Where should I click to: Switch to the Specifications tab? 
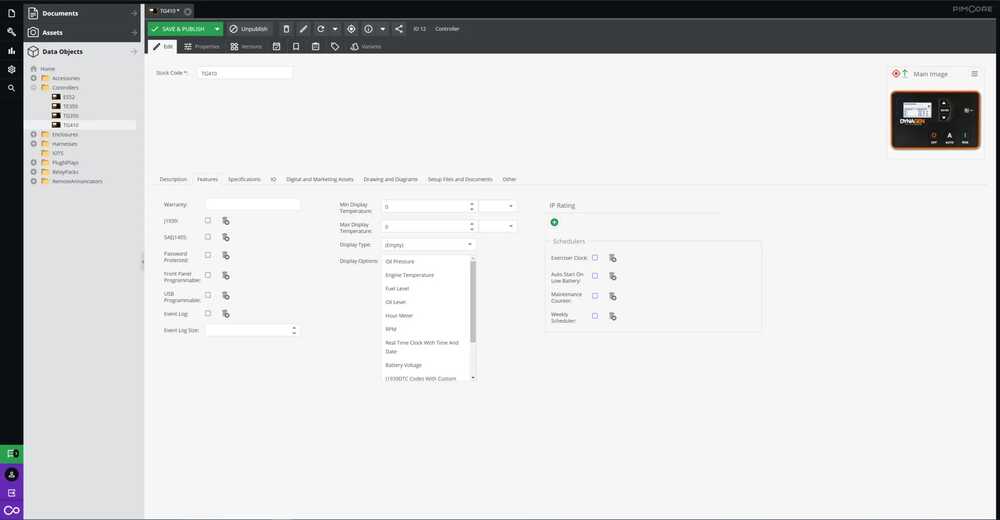tap(244, 179)
